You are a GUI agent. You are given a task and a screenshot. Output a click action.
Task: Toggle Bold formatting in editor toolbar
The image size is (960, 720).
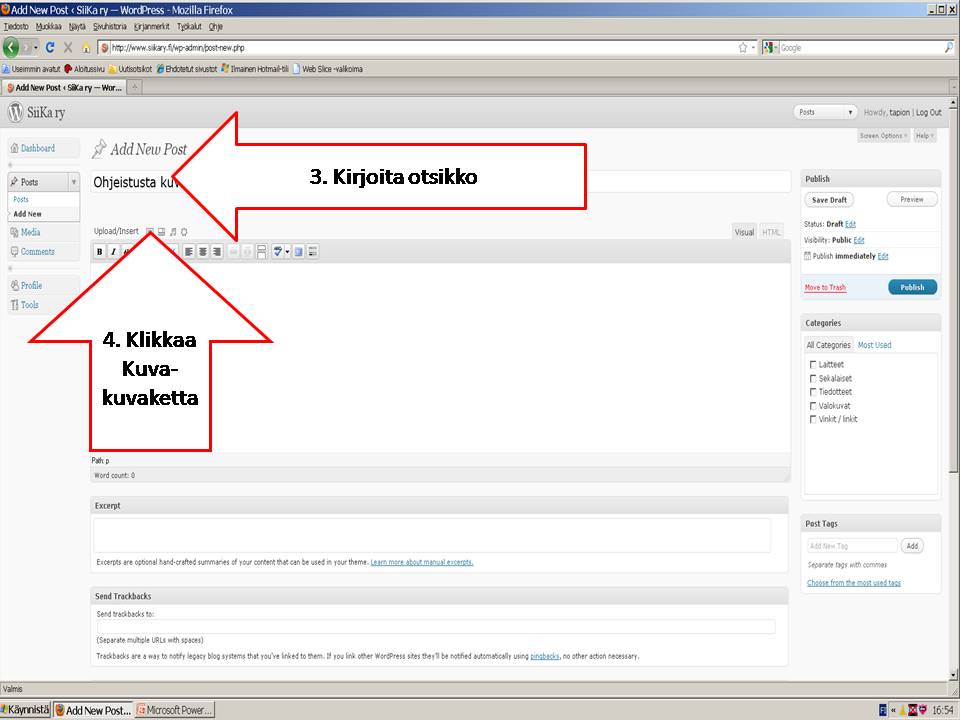point(99,252)
